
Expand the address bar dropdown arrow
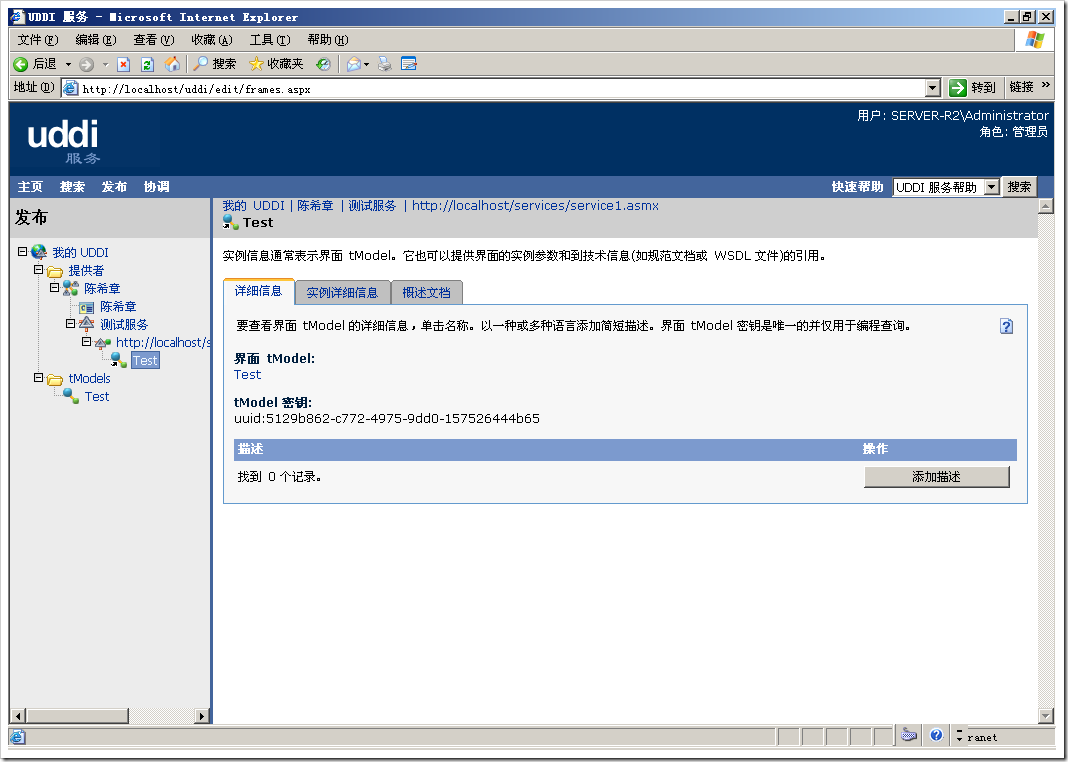[933, 88]
